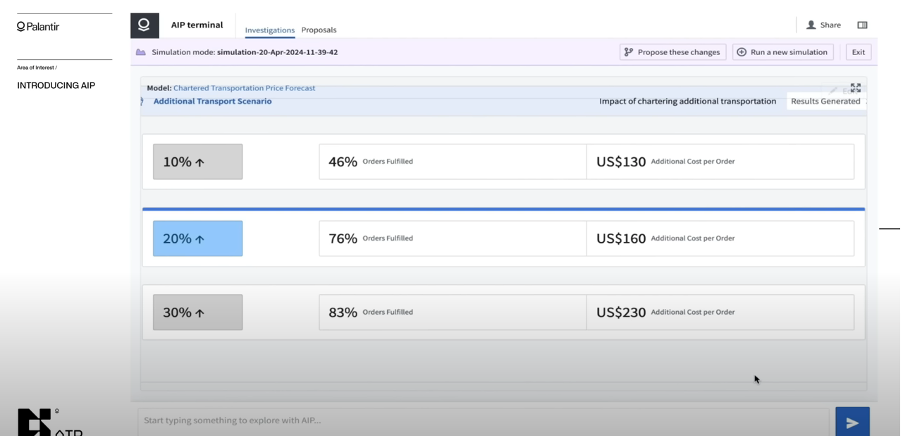Click Propose these changes button
Screen dimensions: 904x436
(x=672, y=52)
